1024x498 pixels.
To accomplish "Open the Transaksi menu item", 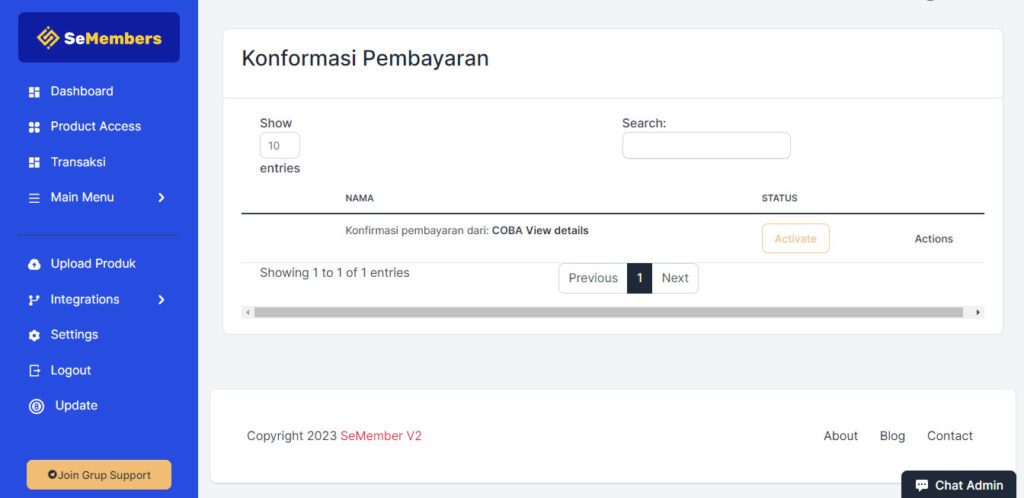I will [78, 162].
